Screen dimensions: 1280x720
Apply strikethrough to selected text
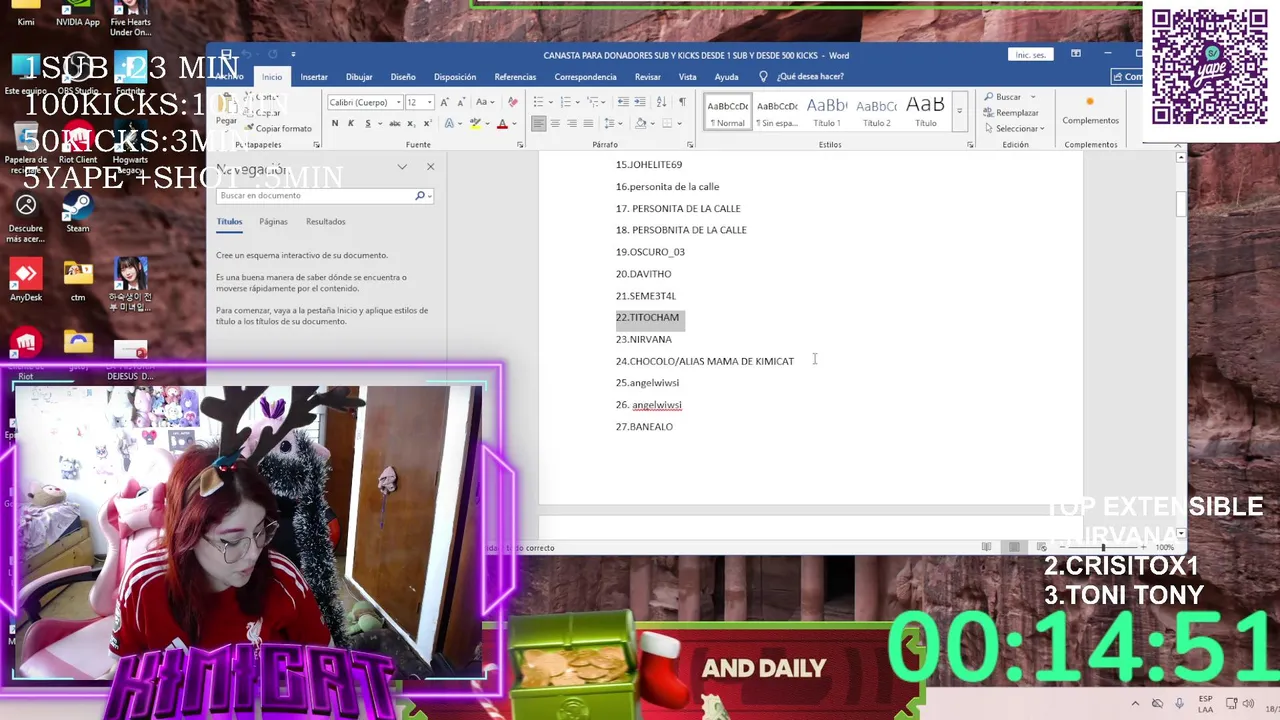[x=395, y=123]
